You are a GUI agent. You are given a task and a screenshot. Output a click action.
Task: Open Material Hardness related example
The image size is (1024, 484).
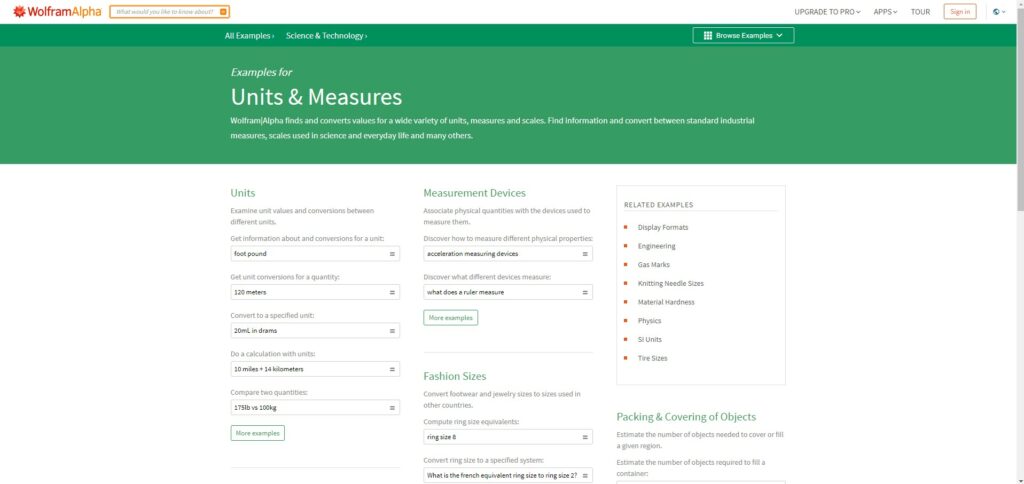point(666,302)
